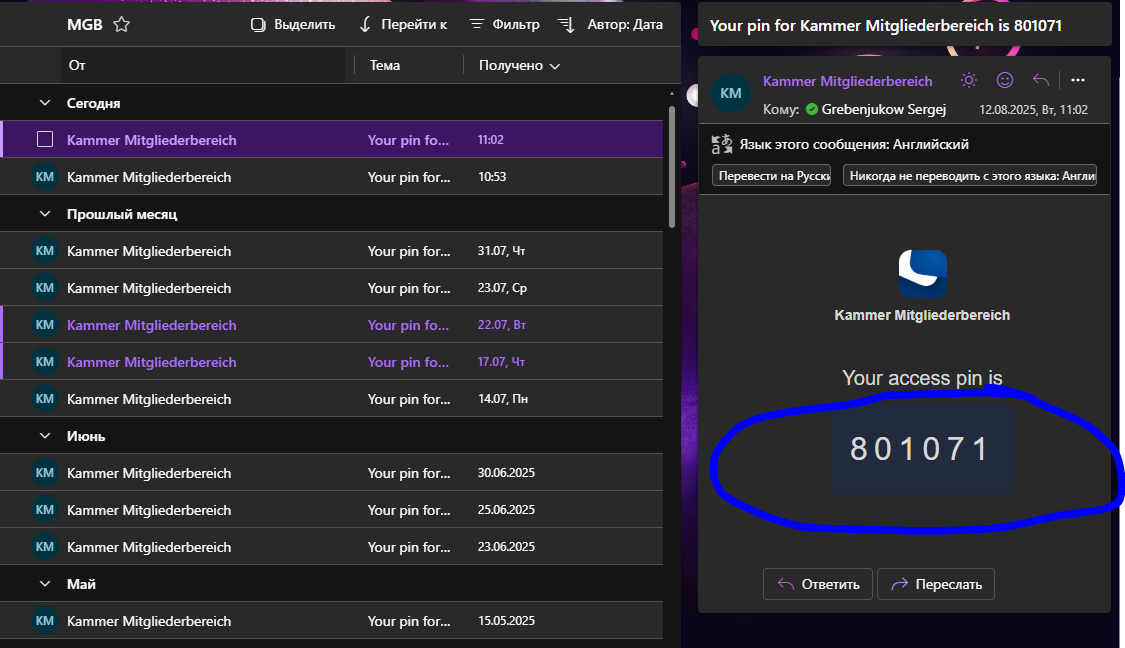Add a reaction with the smiley icon
Viewport: 1125px width, 648px height.
[x=1004, y=80]
